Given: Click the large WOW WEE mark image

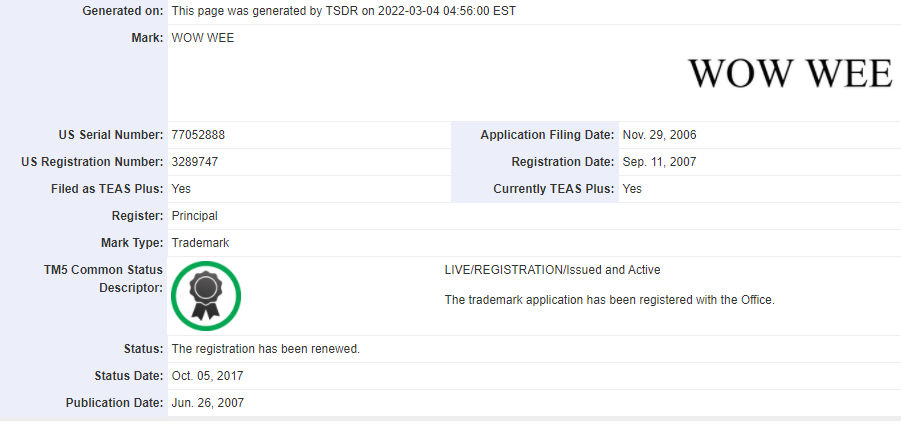Looking at the screenshot, I should pos(790,74).
